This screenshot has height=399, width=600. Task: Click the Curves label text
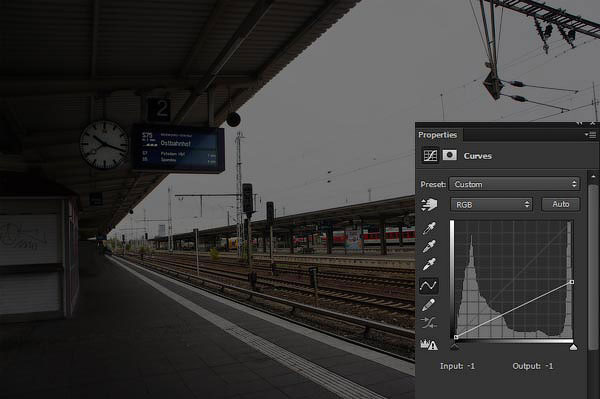coord(478,156)
